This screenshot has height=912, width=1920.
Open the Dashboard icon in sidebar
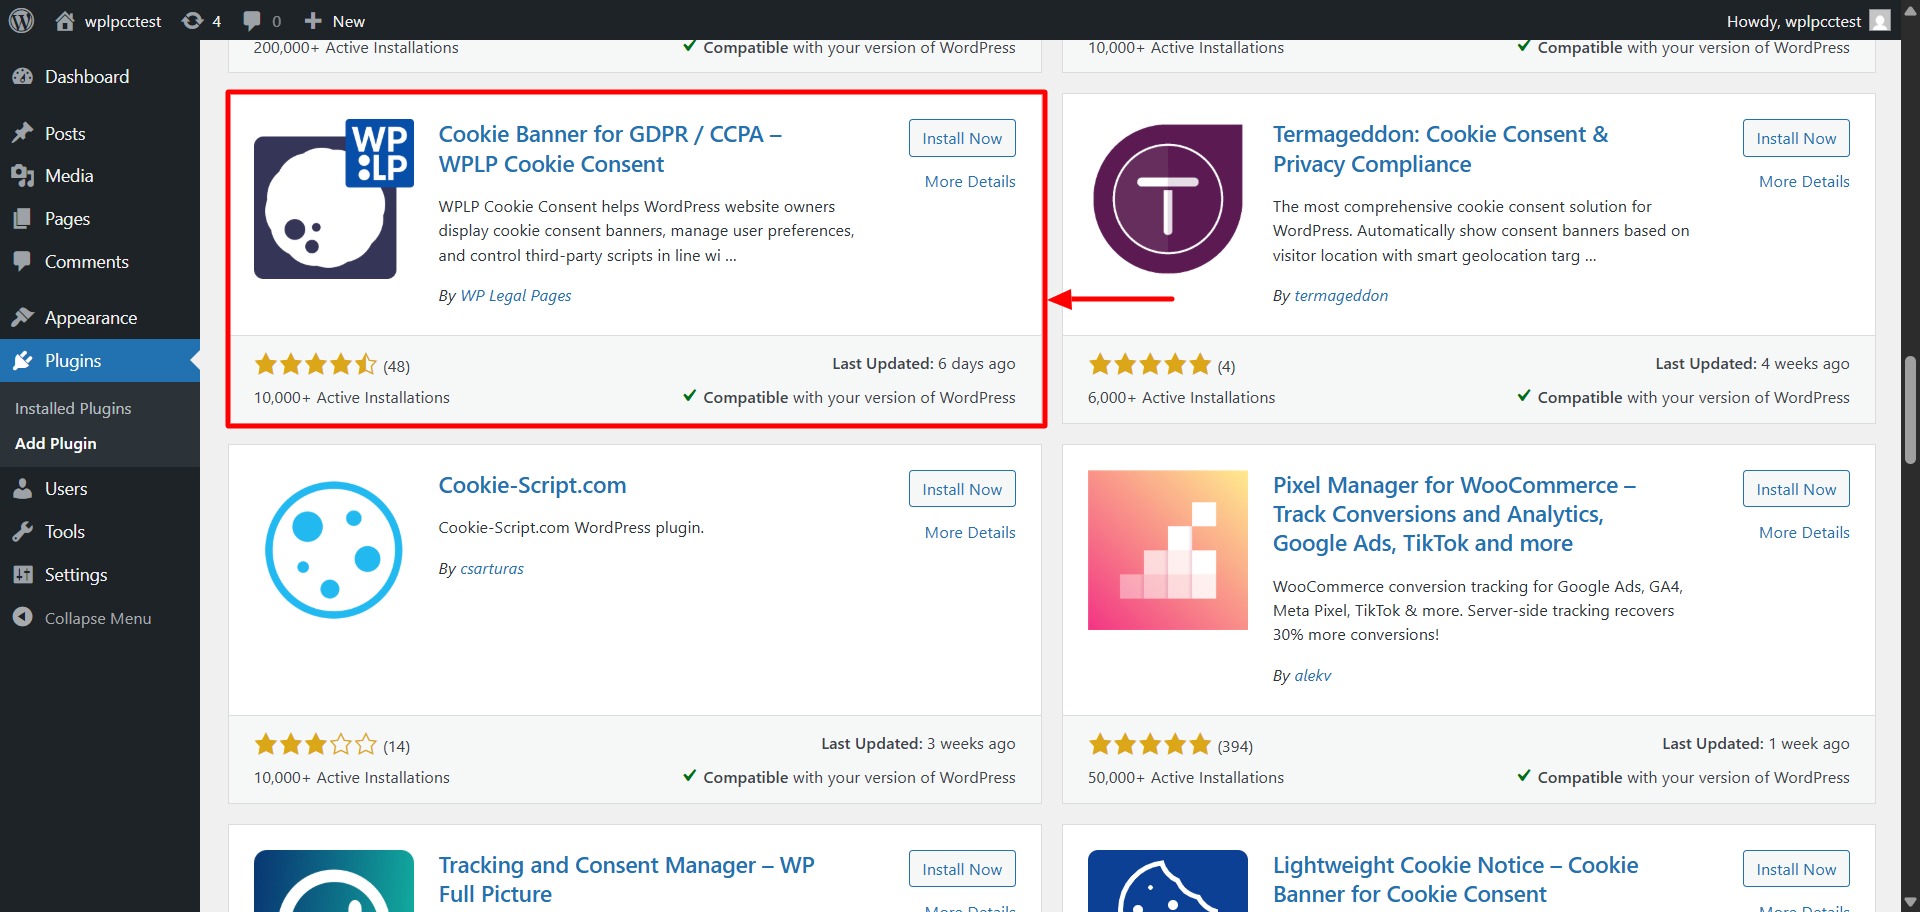pyautogui.click(x=23, y=77)
